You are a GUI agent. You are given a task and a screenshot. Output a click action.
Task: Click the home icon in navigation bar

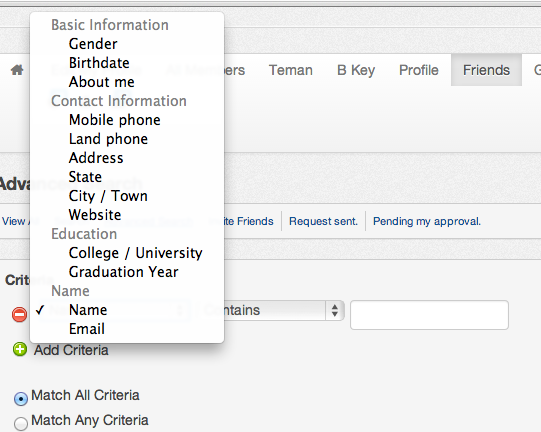[17, 70]
